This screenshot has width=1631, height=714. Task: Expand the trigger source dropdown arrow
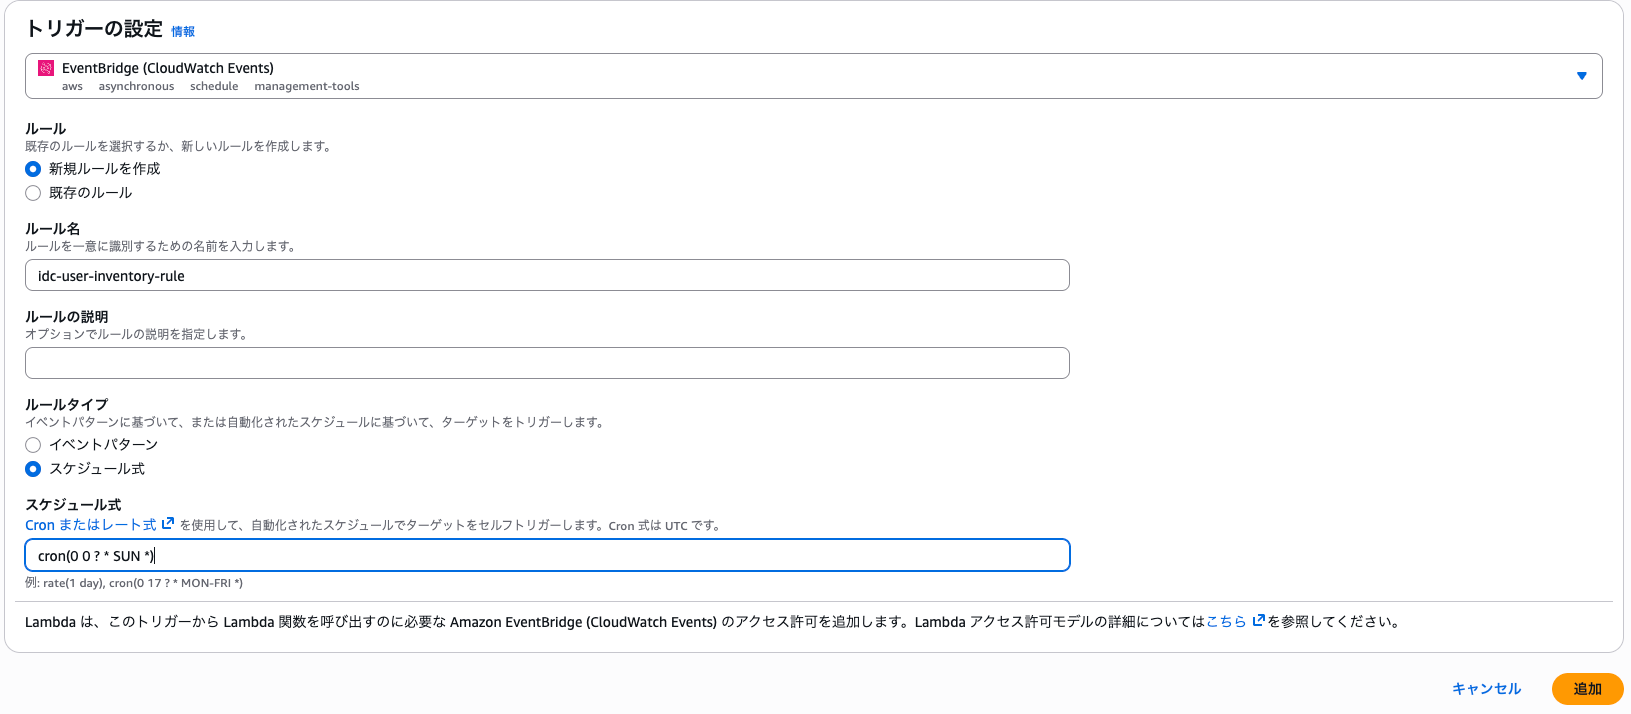click(x=1582, y=75)
